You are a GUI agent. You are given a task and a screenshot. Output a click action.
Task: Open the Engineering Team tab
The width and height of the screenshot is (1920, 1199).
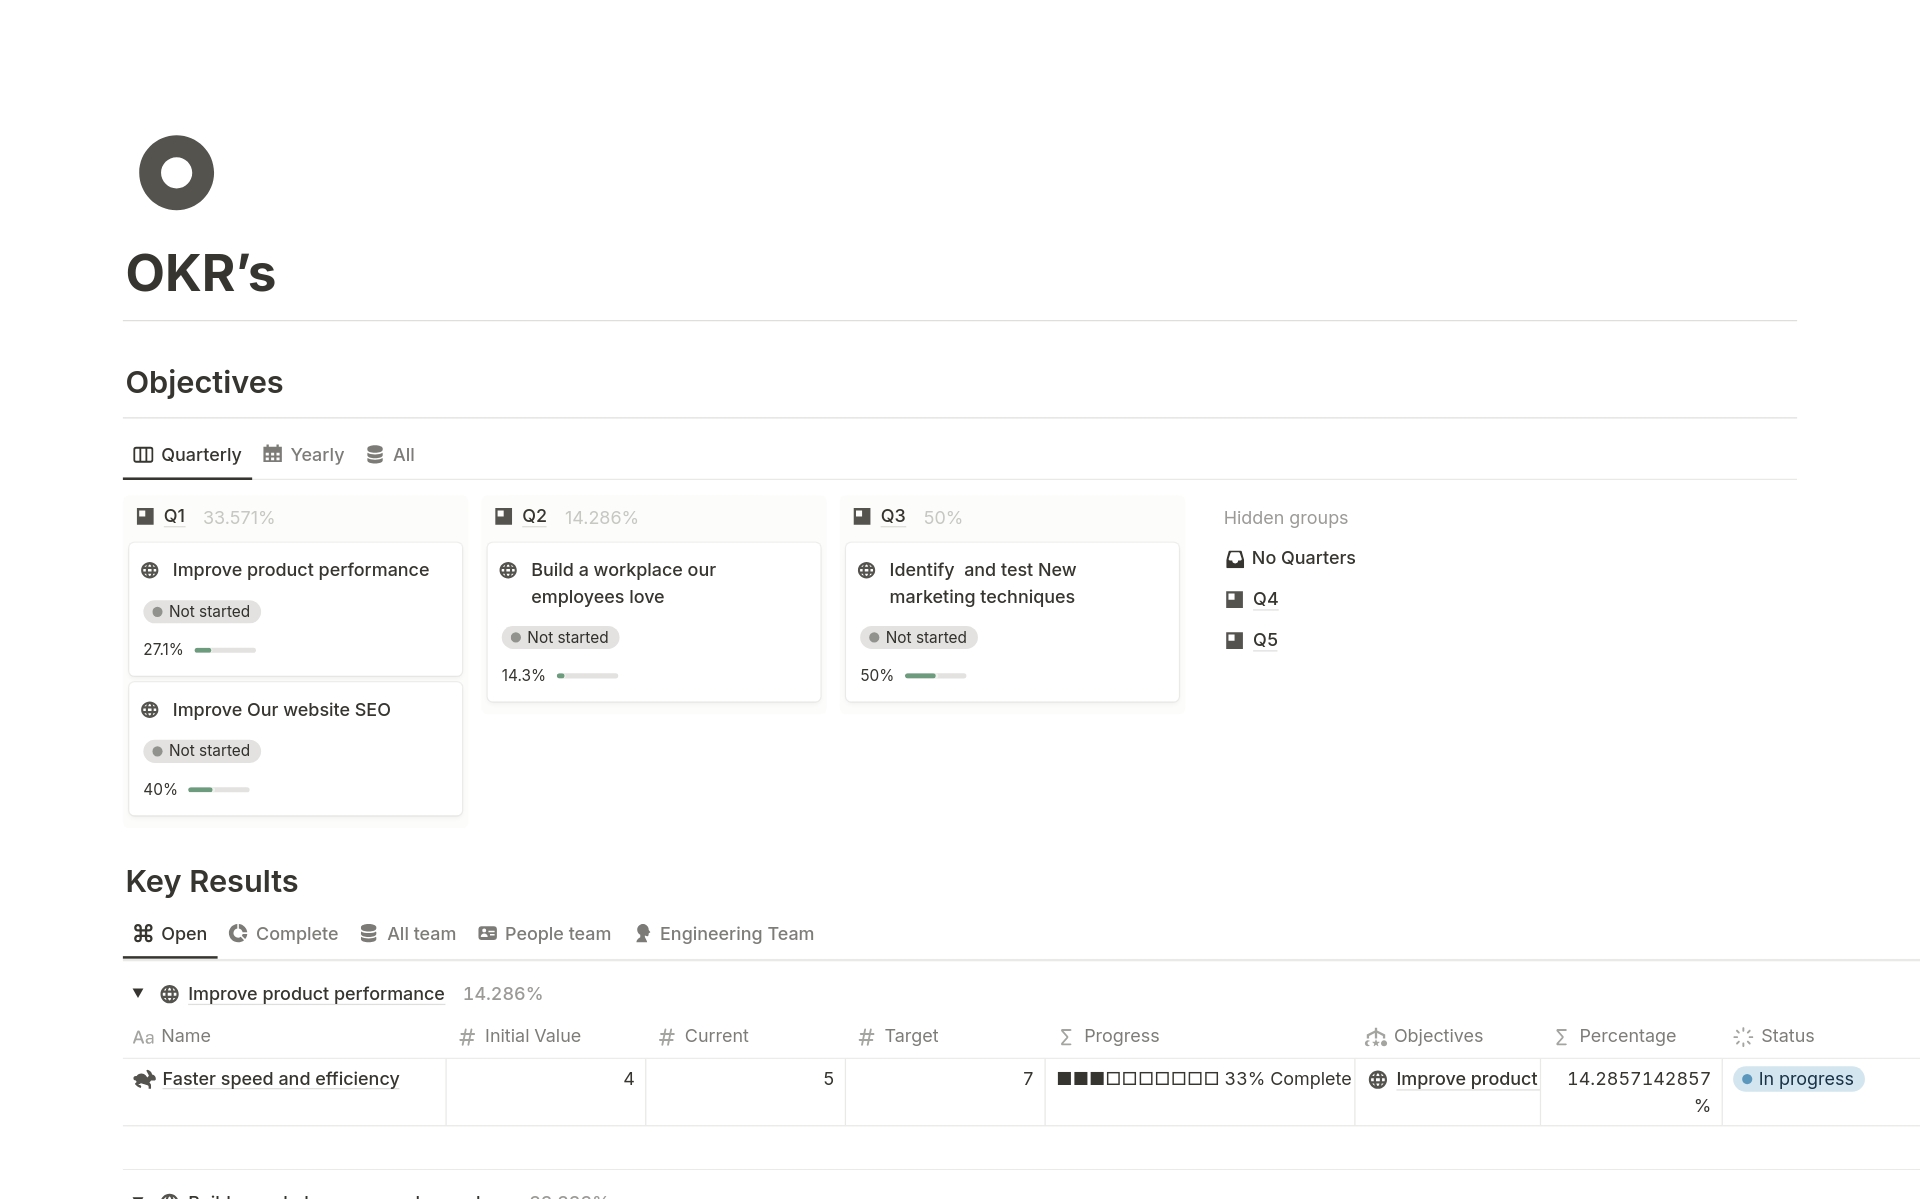point(725,934)
